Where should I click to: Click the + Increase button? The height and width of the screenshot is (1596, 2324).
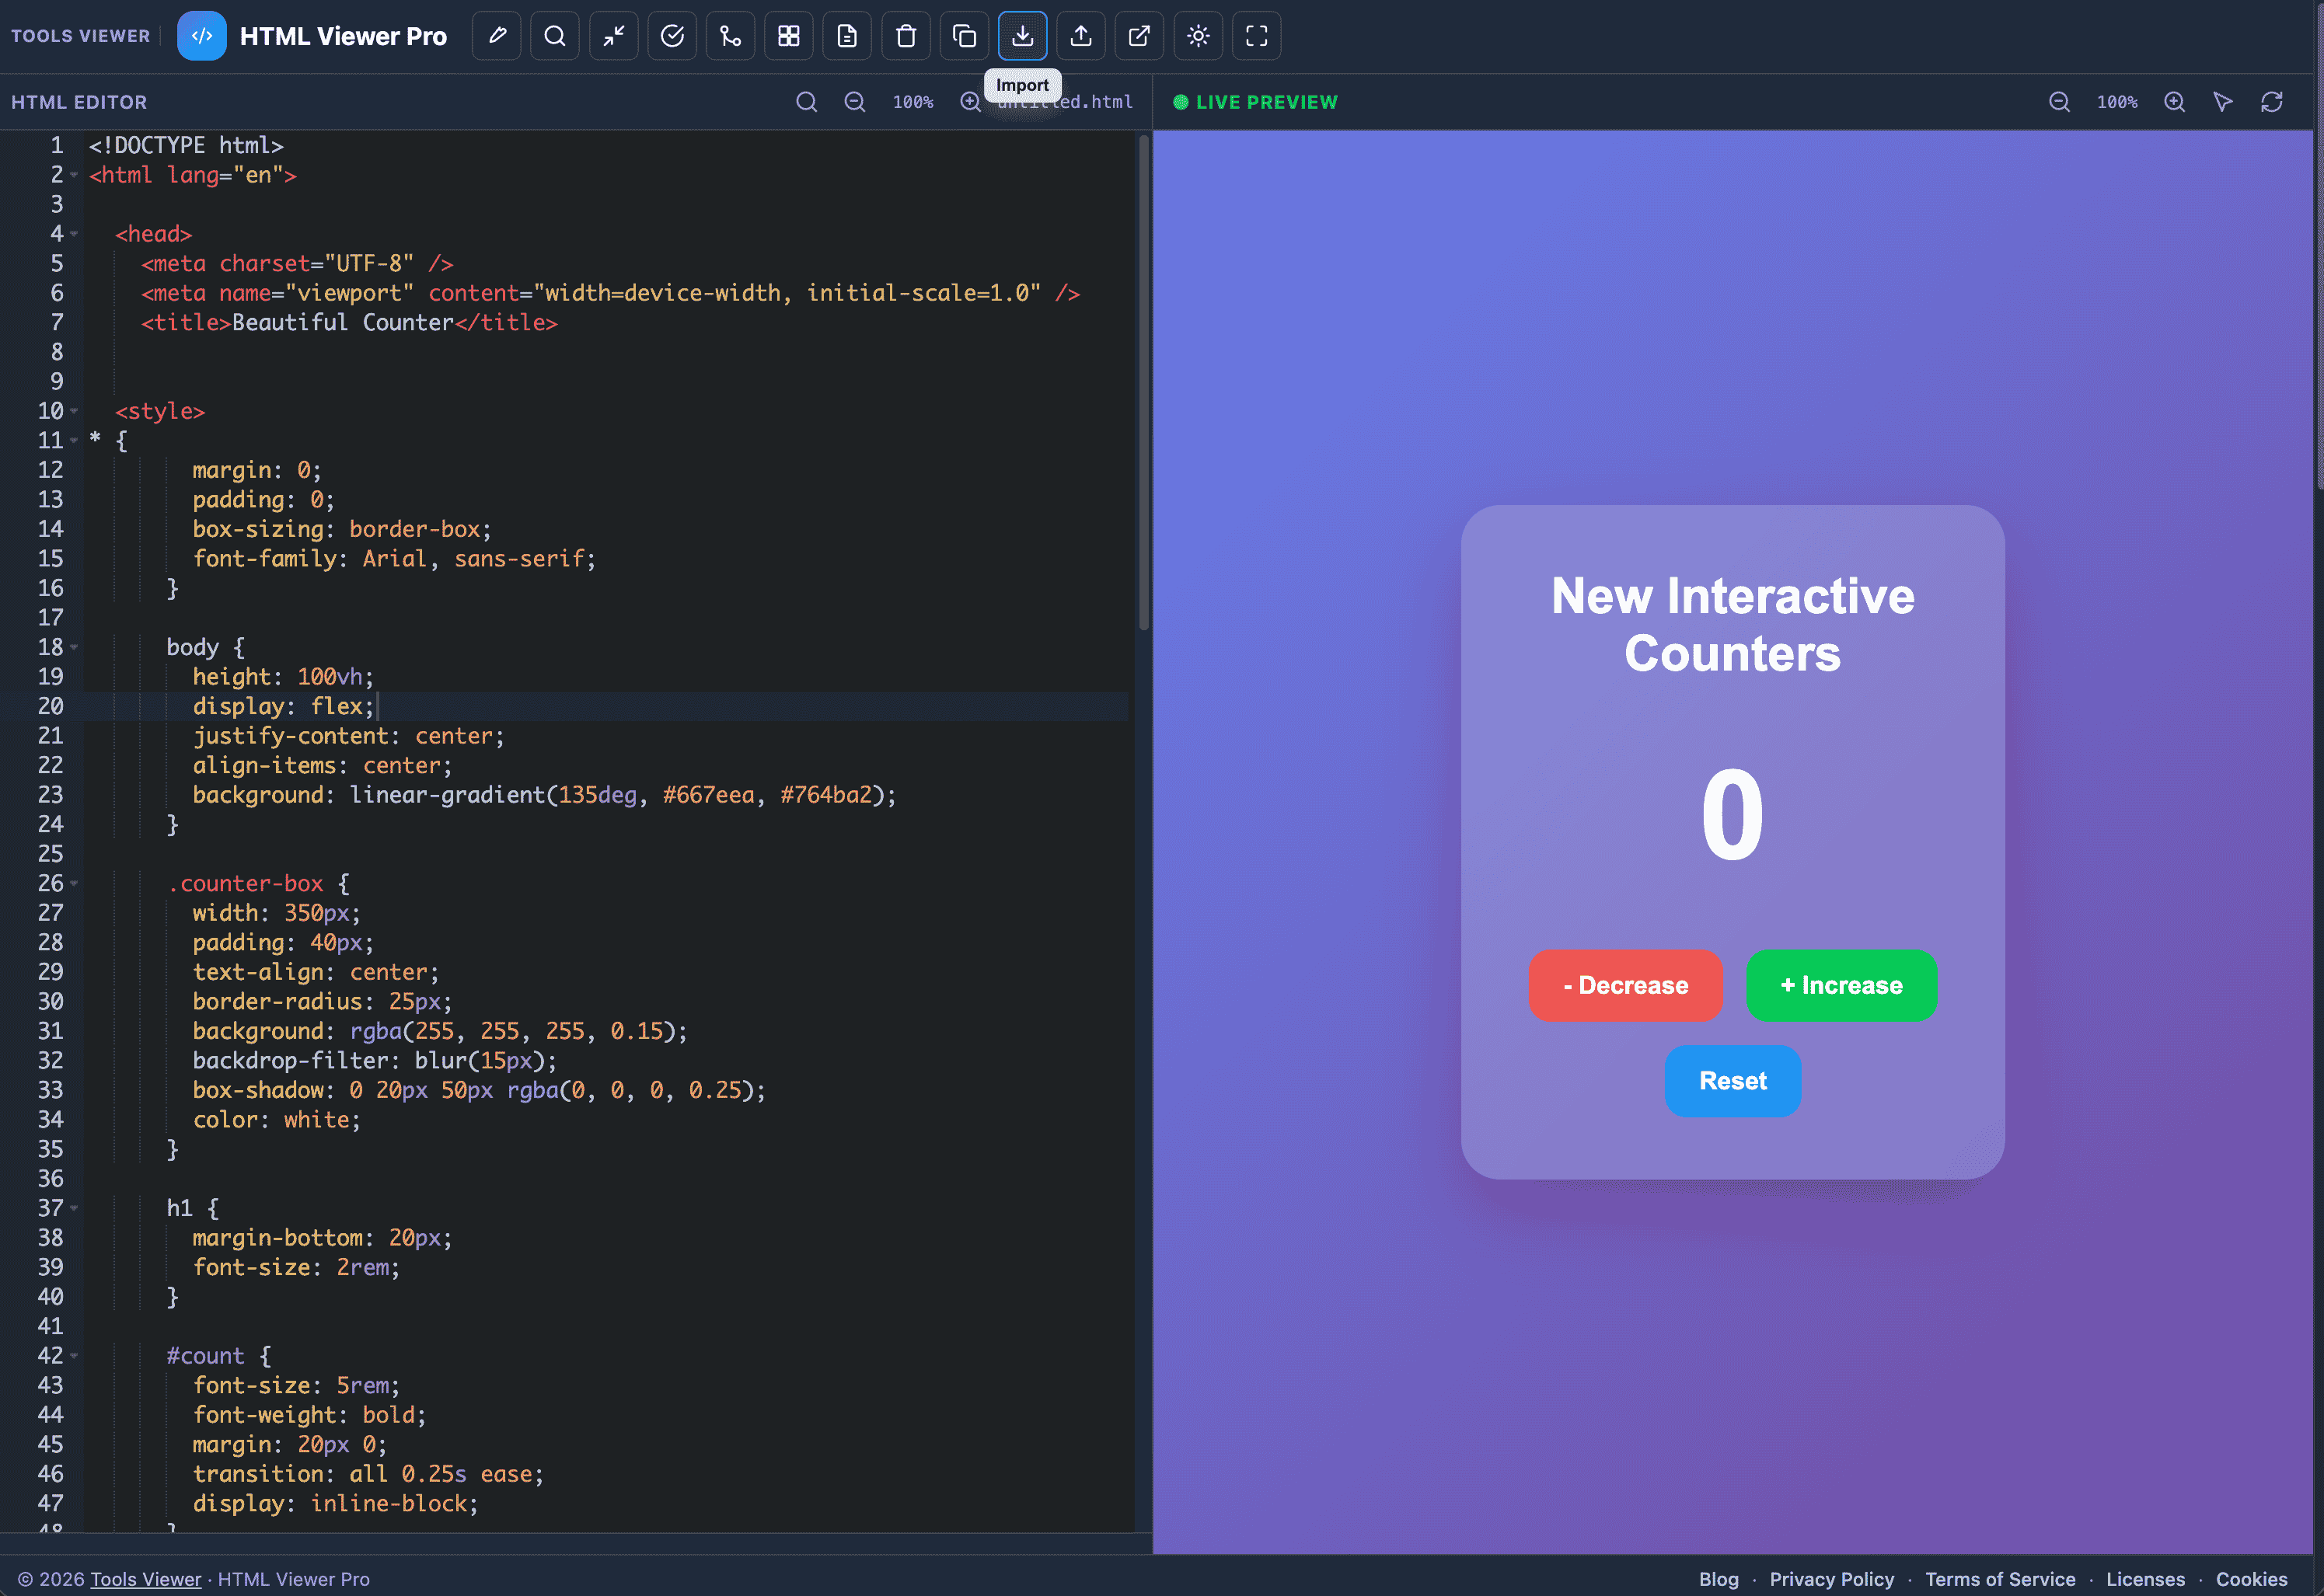coord(1841,985)
